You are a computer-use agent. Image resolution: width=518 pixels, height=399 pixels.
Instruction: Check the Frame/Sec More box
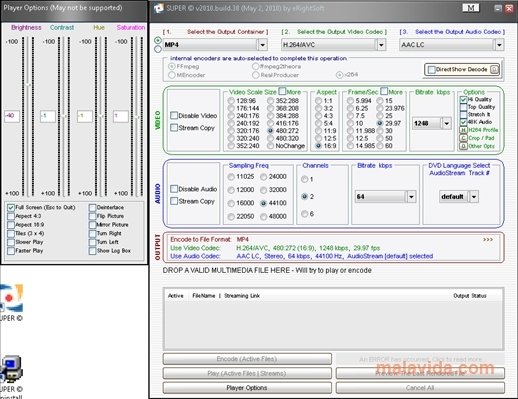click(384, 91)
